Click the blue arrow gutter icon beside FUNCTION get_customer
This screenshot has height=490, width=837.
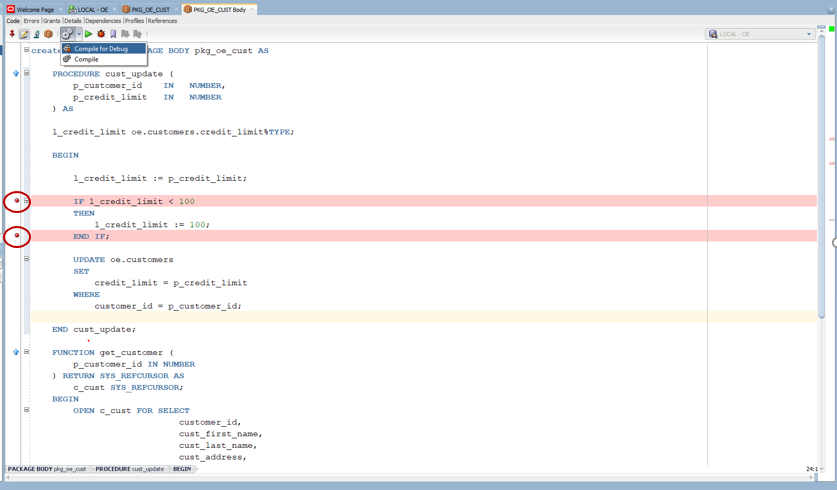point(15,352)
